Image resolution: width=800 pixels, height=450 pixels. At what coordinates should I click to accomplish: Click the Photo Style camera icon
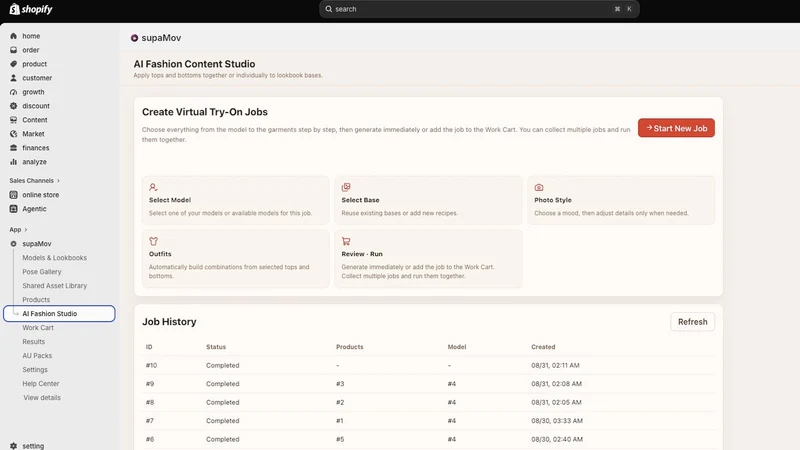point(539,187)
